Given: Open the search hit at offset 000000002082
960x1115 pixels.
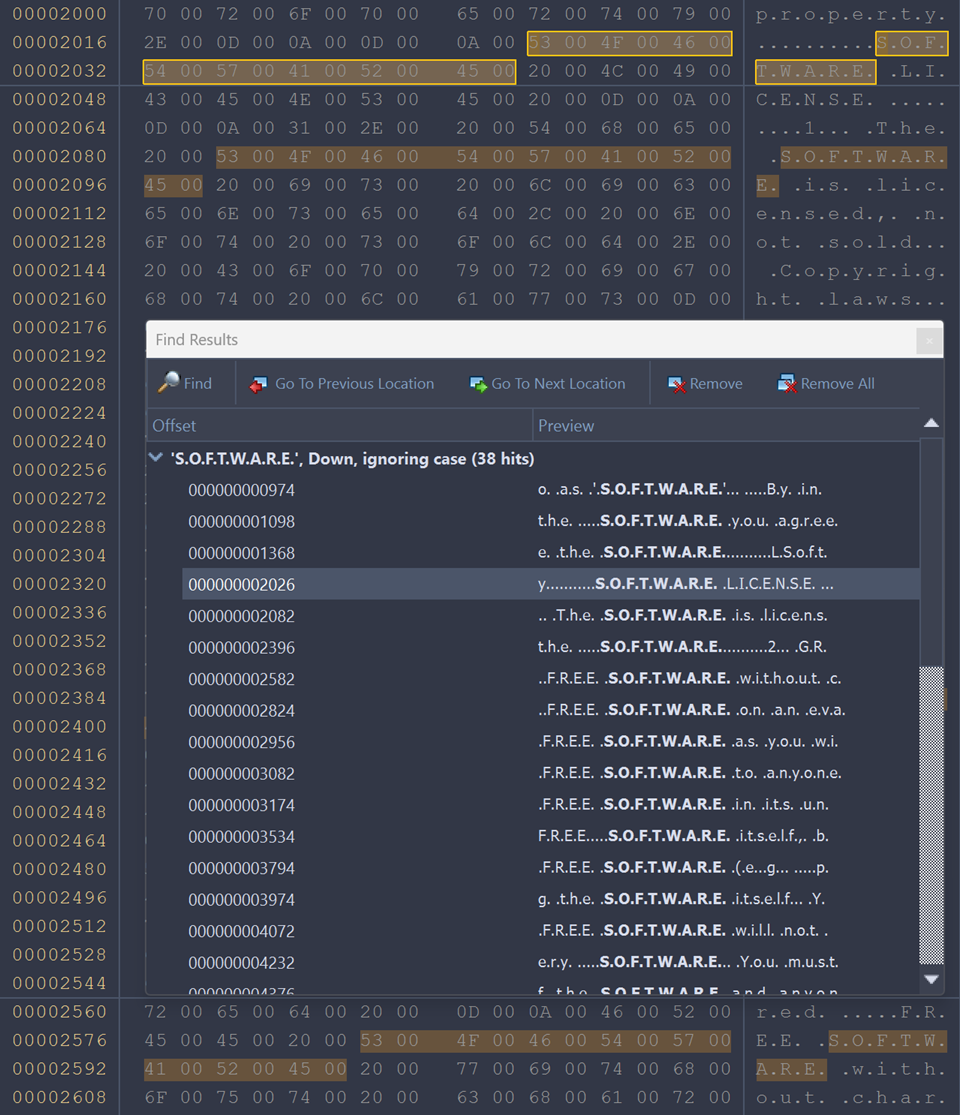Looking at the screenshot, I should click(241, 616).
